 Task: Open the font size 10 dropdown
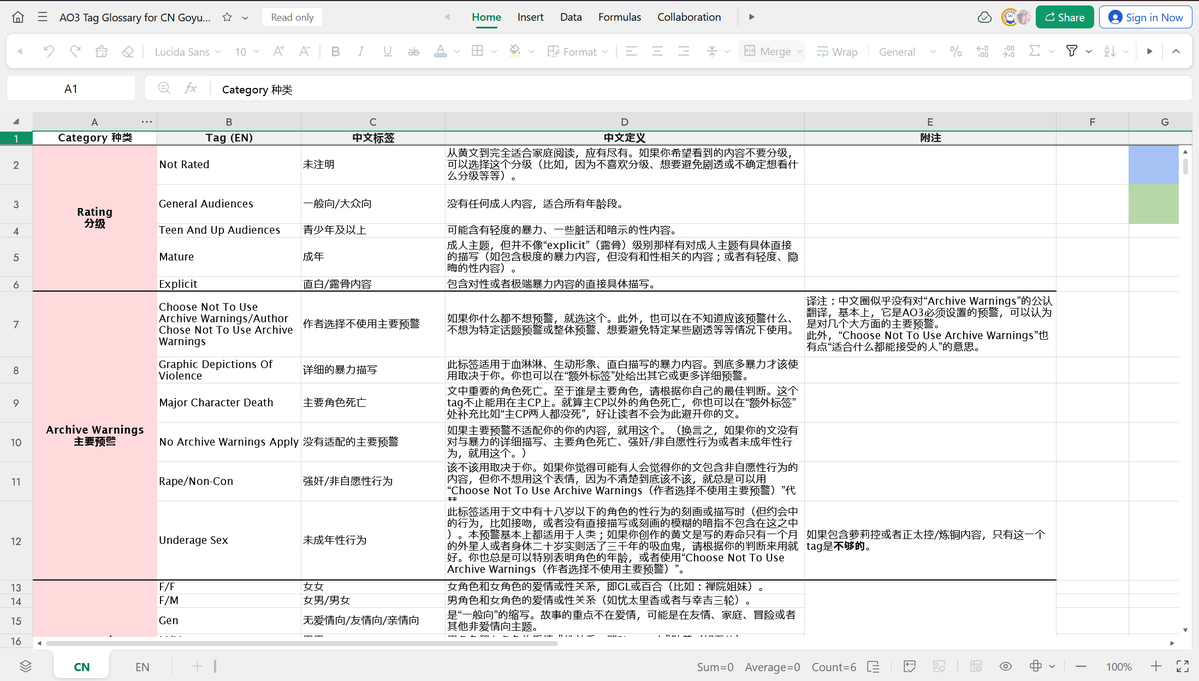(246, 51)
